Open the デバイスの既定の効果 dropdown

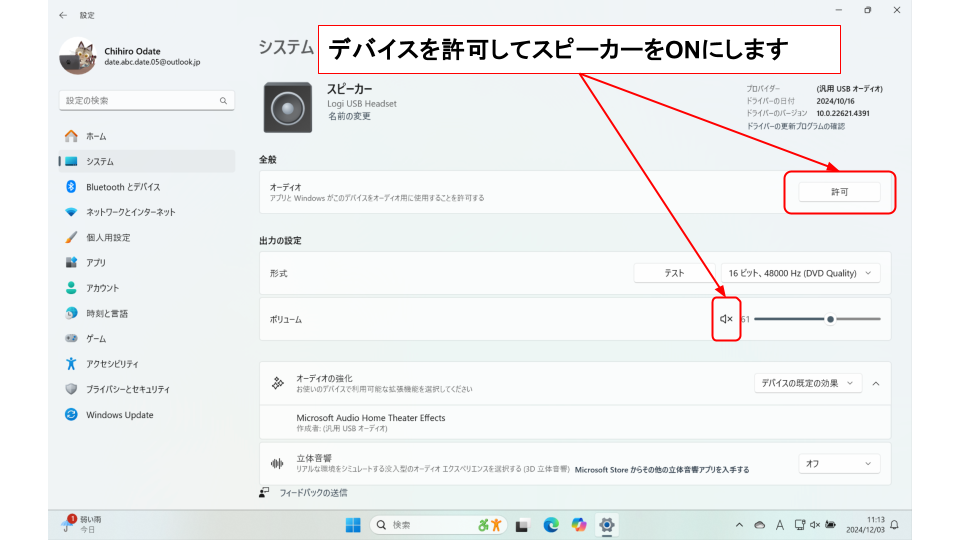[x=809, y=383]
